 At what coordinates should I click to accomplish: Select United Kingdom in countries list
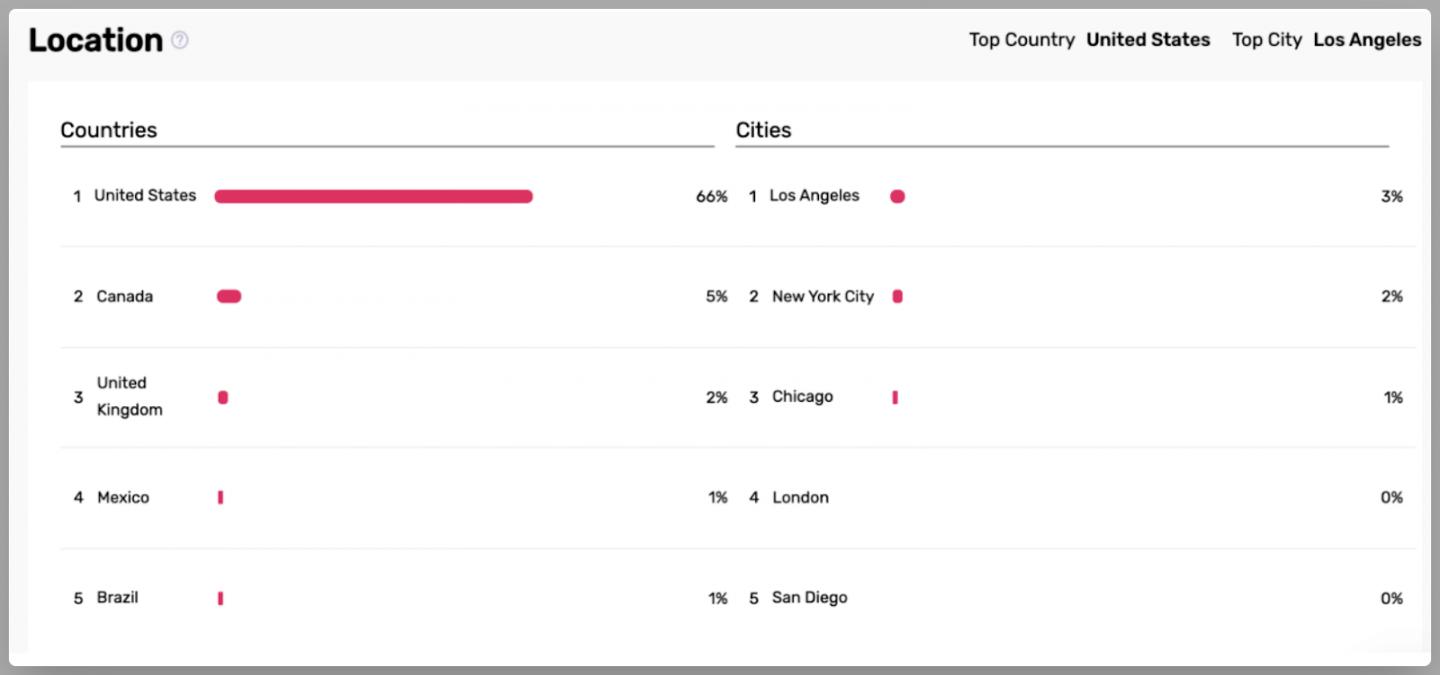click(129, 396)
